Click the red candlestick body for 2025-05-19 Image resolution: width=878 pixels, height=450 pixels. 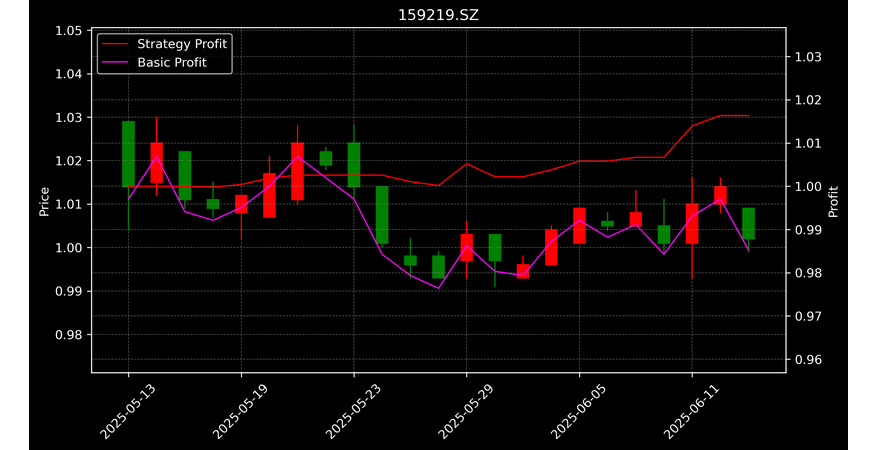point(241,204)
